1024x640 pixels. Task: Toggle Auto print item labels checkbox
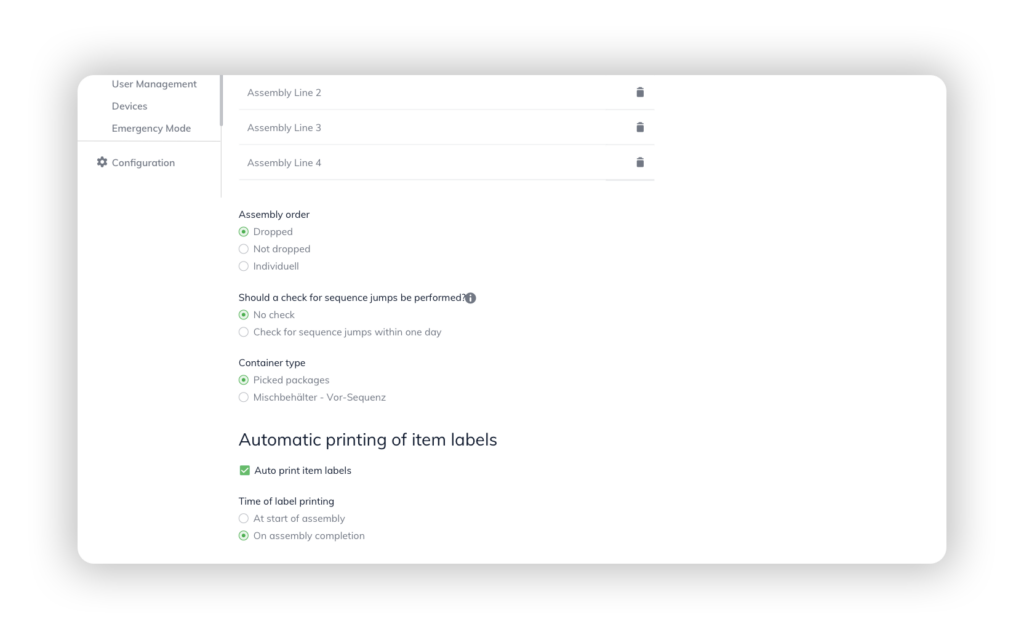(x=244, y=470)
